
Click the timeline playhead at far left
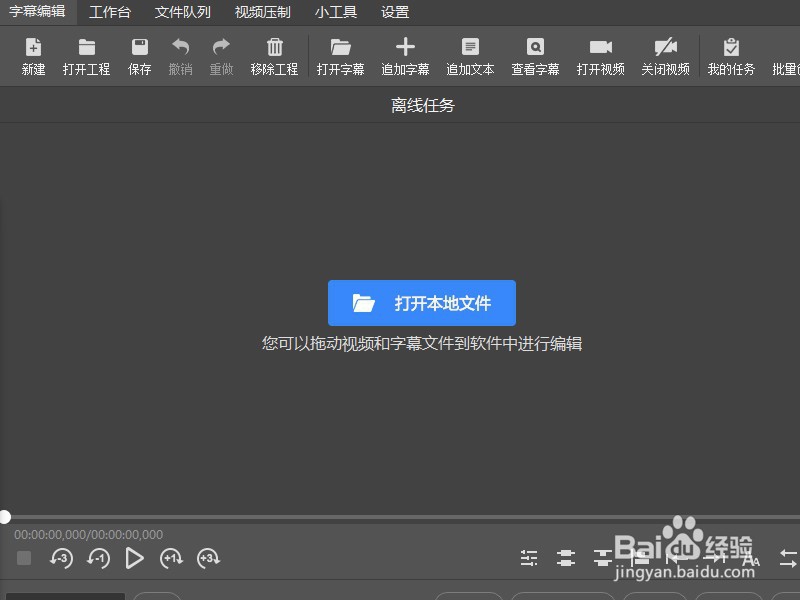coord(6,516)
